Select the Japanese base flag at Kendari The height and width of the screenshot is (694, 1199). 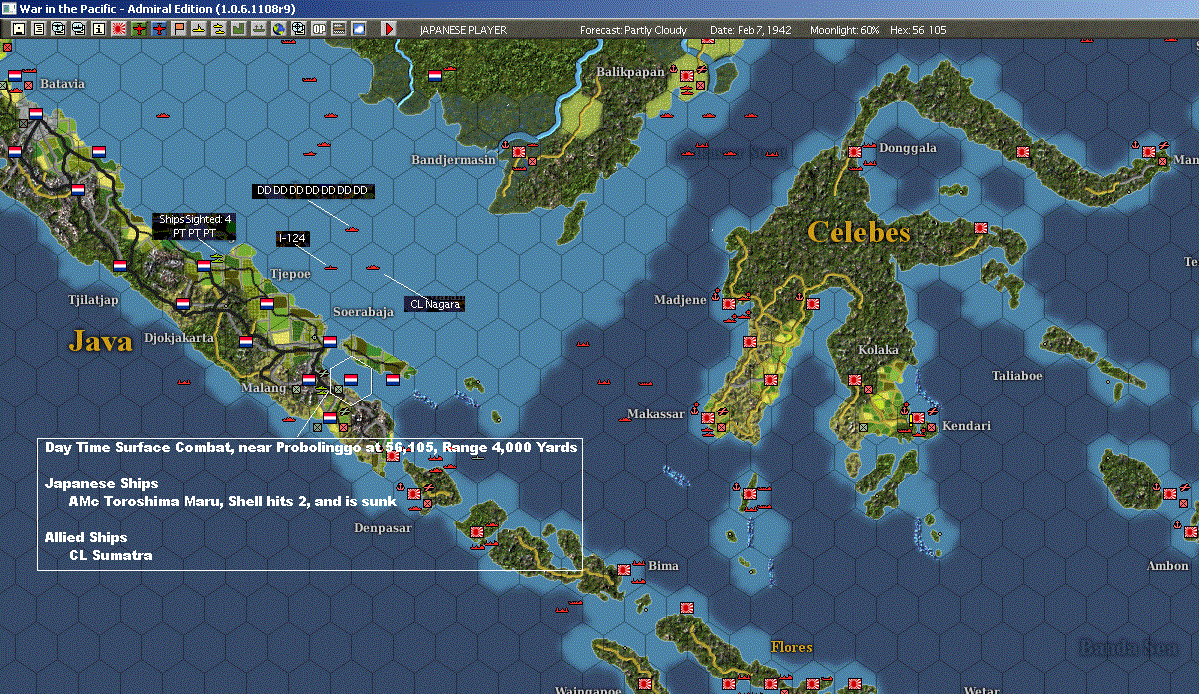click(918, 418)
